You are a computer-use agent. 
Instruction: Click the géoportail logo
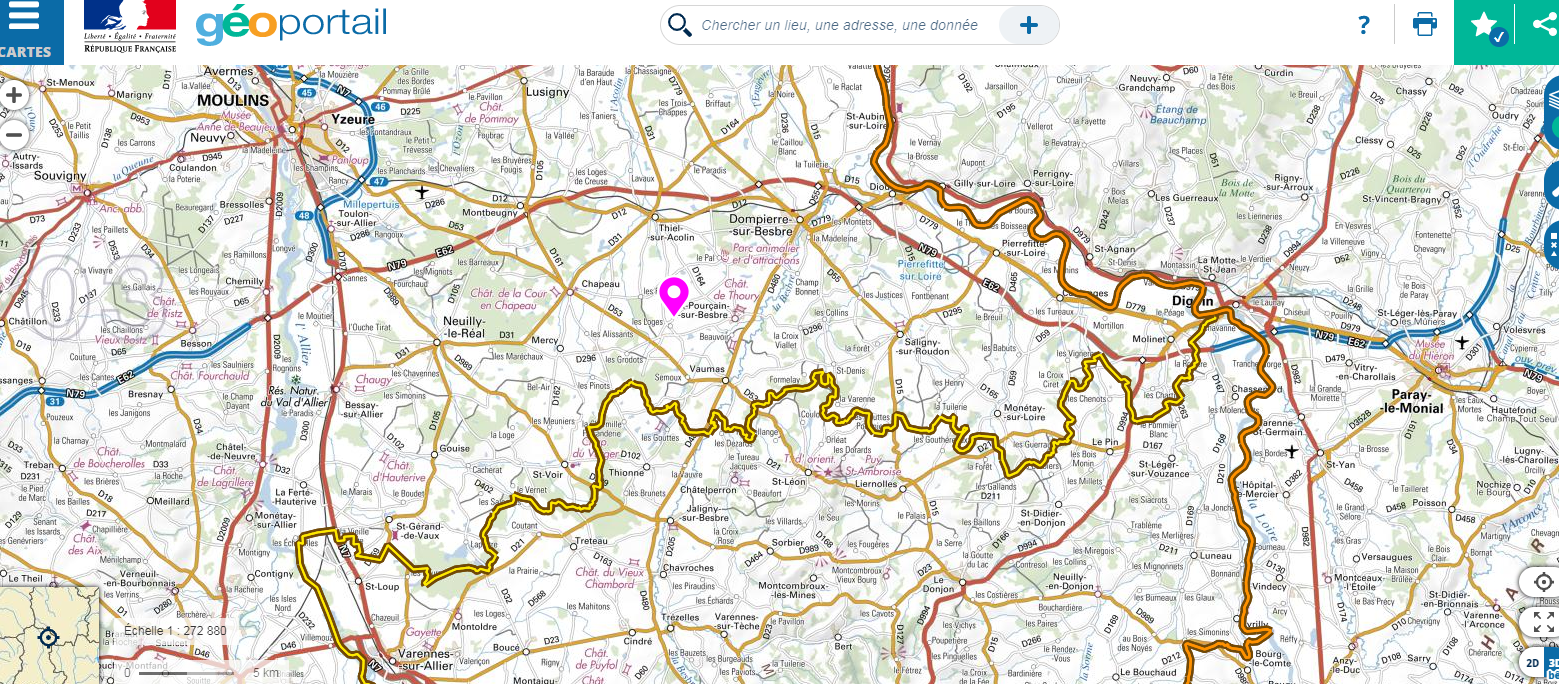point(291,25)
